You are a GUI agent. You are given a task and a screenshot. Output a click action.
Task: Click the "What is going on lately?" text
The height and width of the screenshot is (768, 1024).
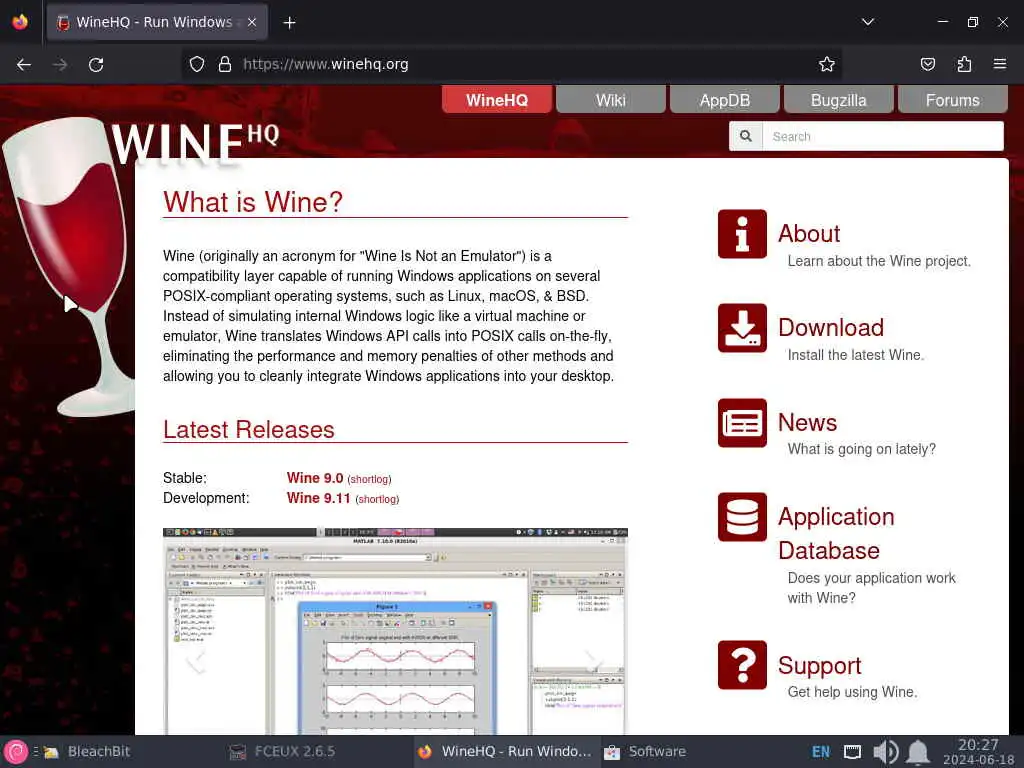click(861, 449)
